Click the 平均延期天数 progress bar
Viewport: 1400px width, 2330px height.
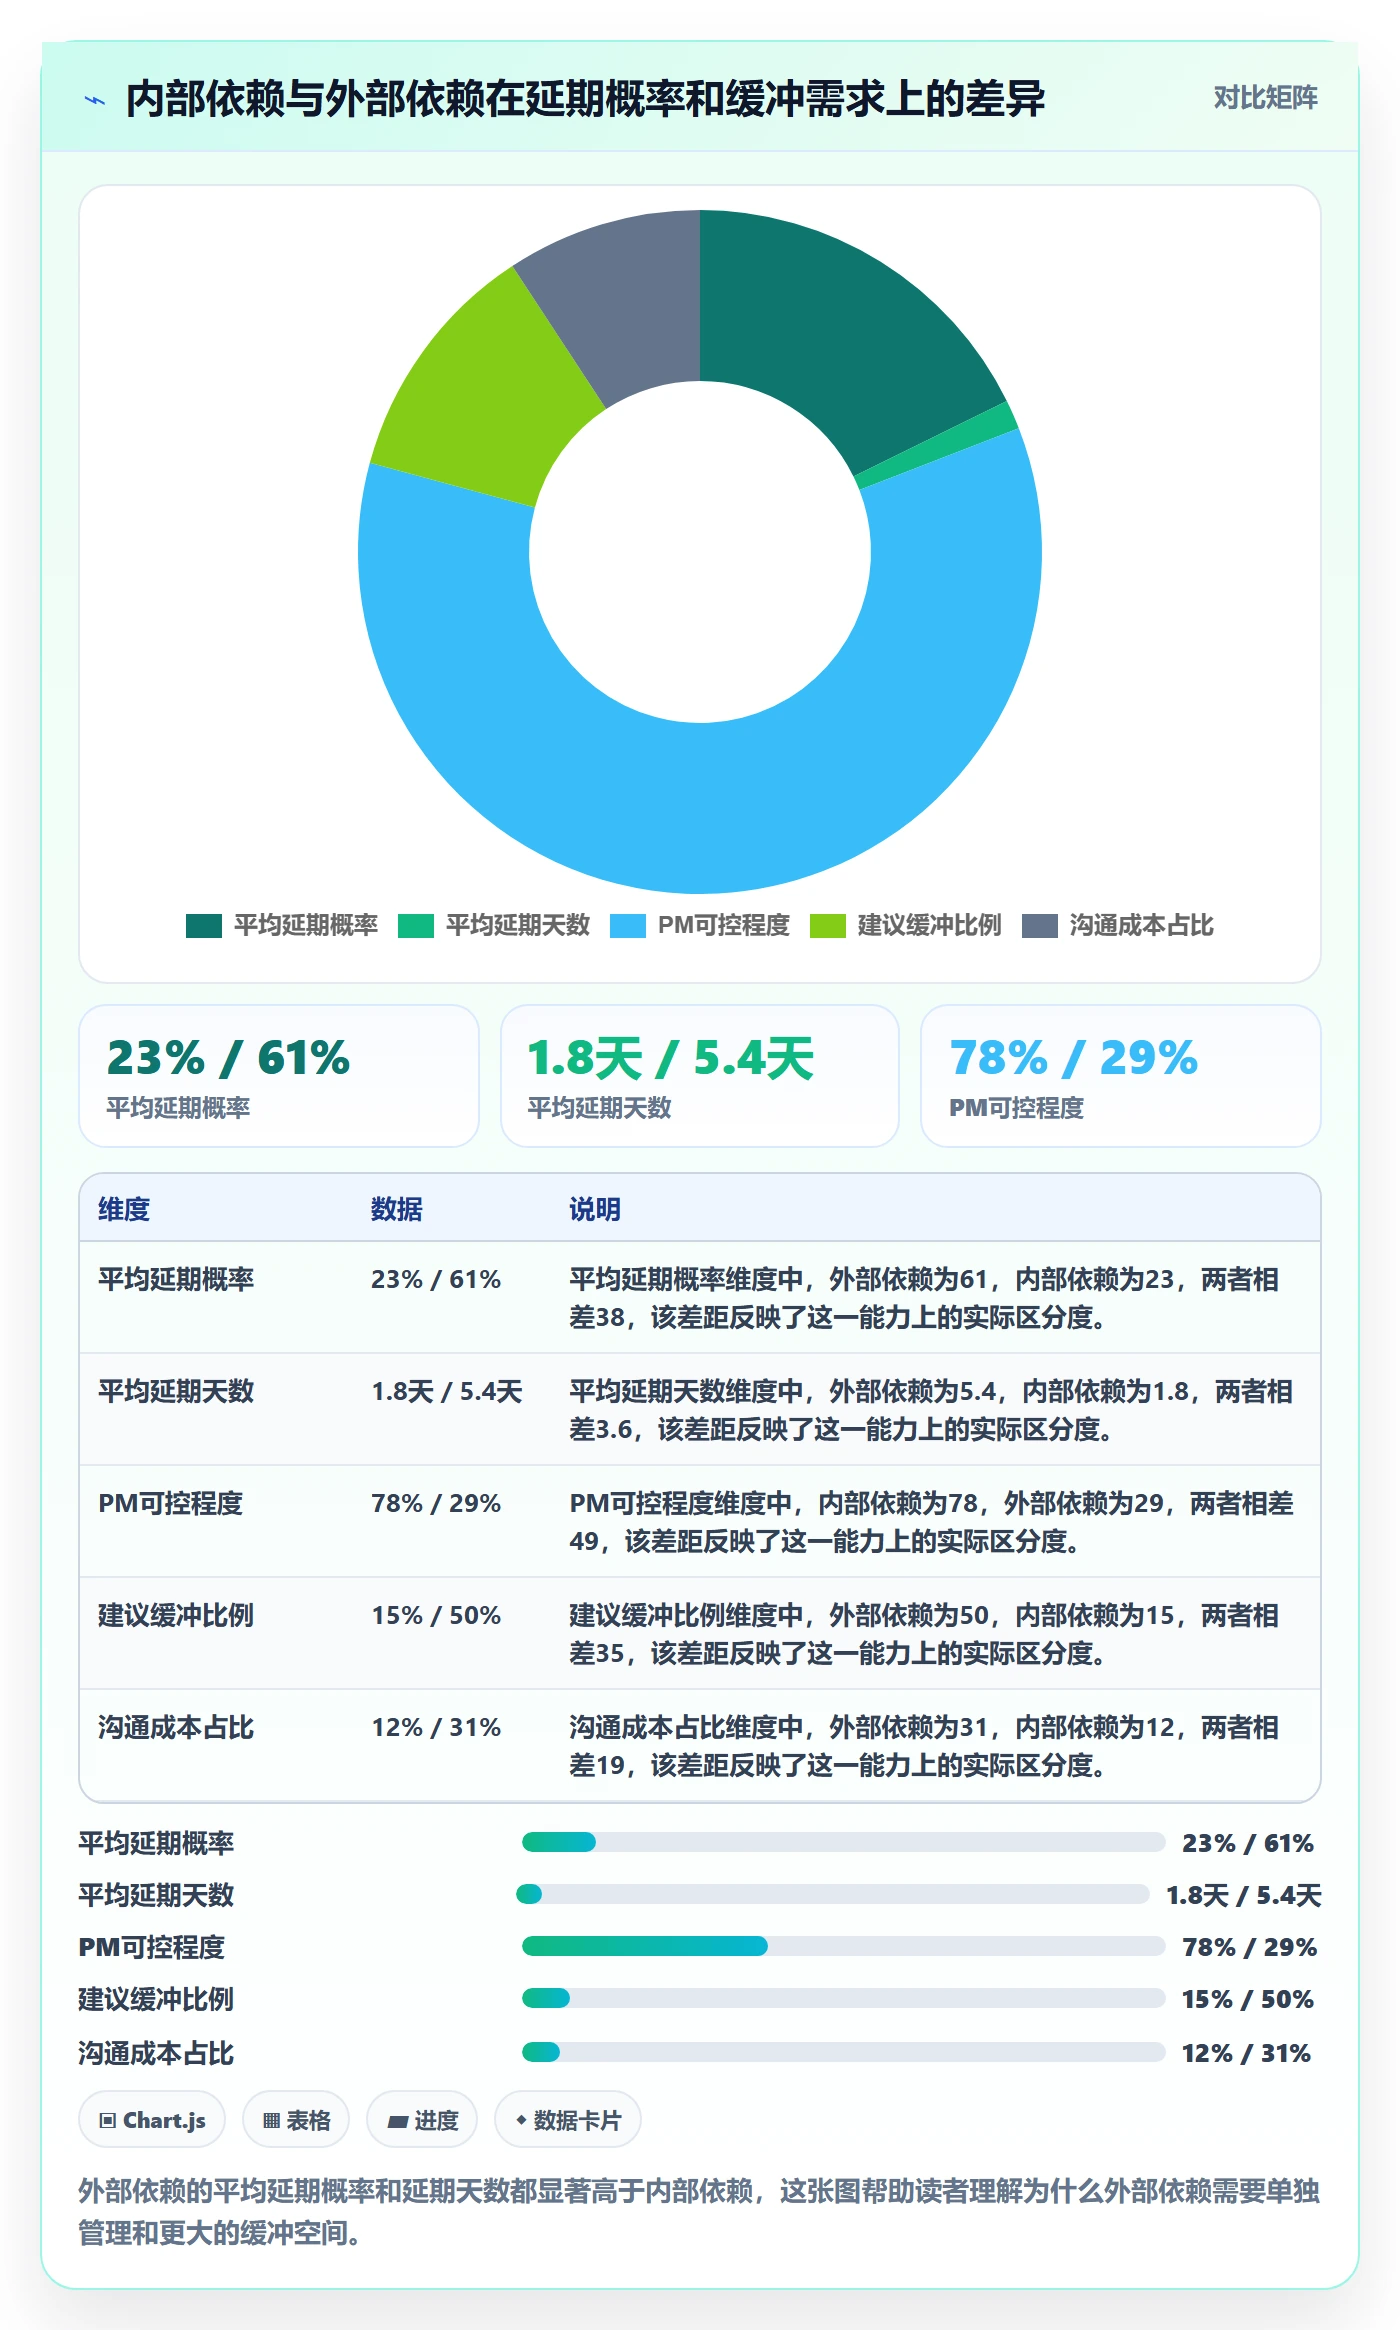(833, 1894)
